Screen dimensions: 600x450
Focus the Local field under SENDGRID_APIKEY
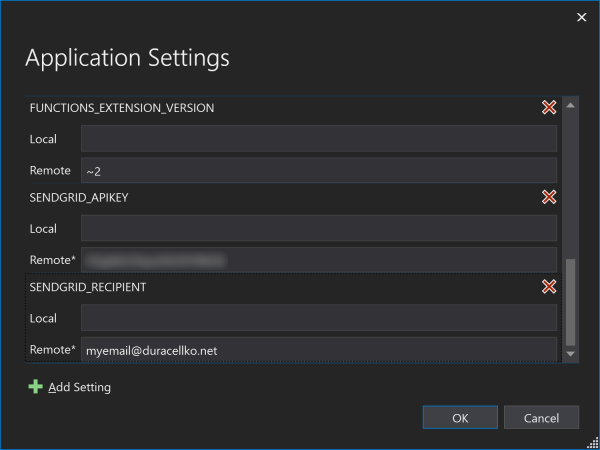tap(318, 228)
